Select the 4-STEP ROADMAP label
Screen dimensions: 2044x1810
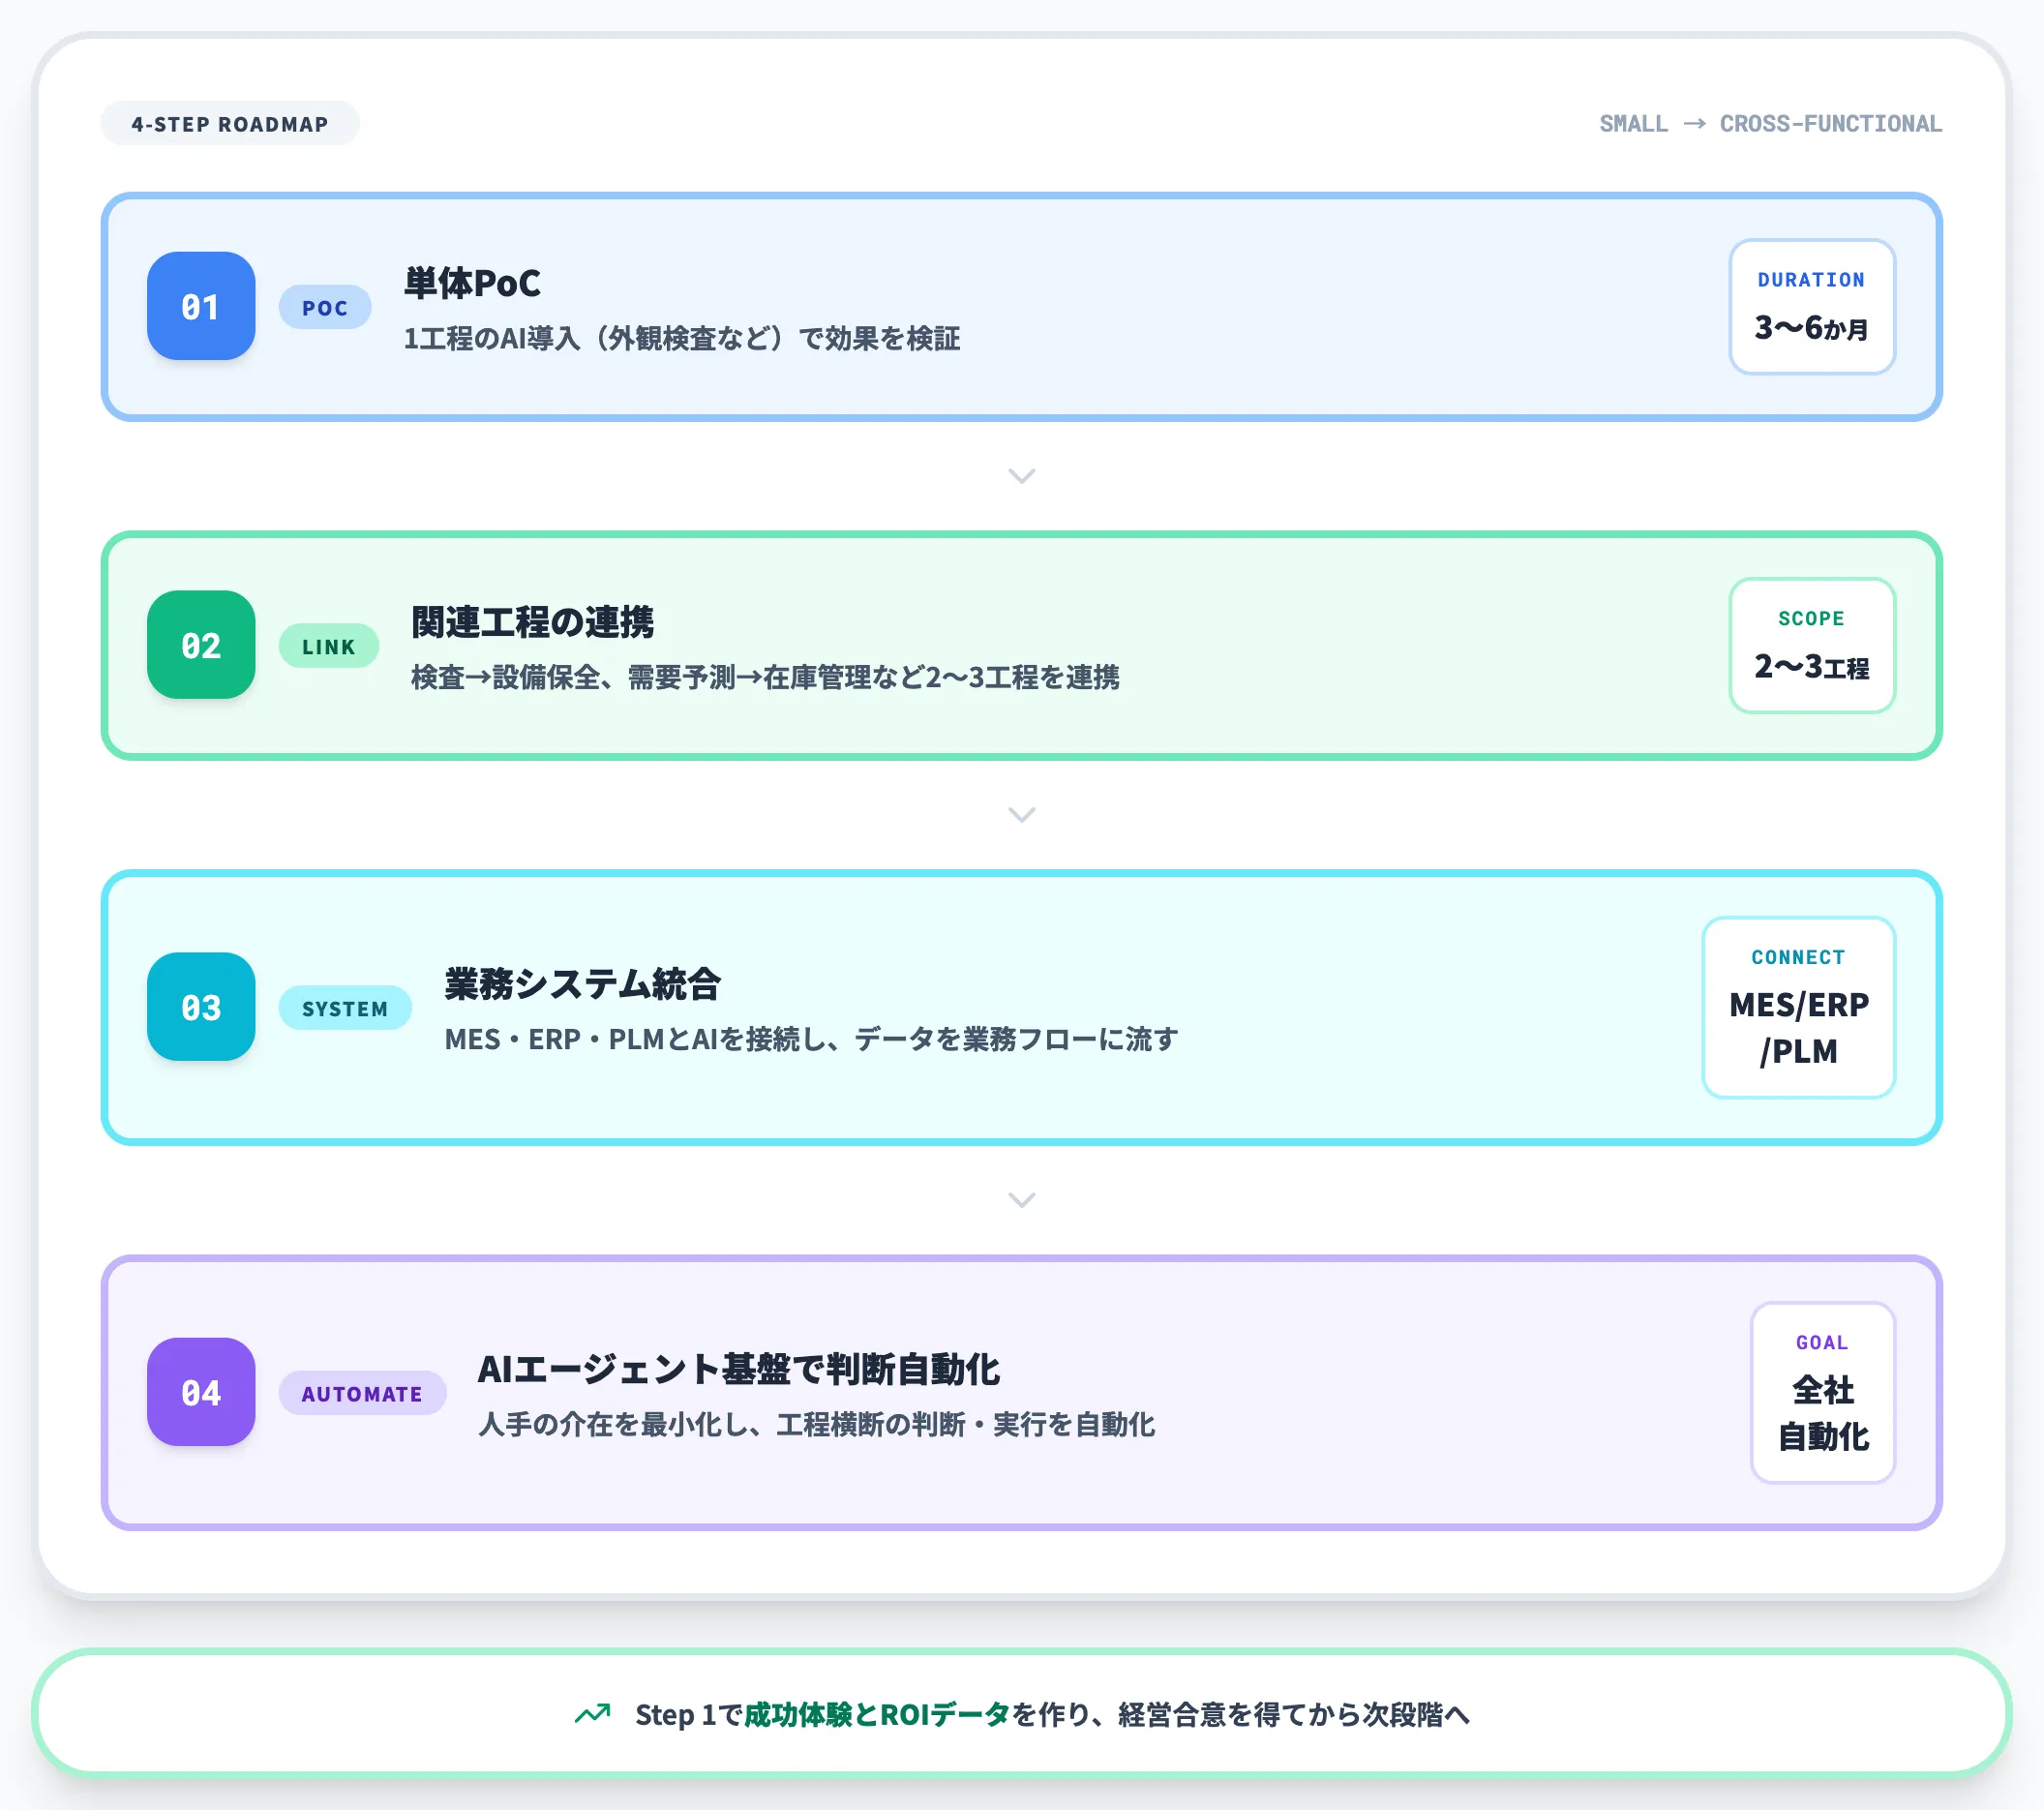pos(229,123)
